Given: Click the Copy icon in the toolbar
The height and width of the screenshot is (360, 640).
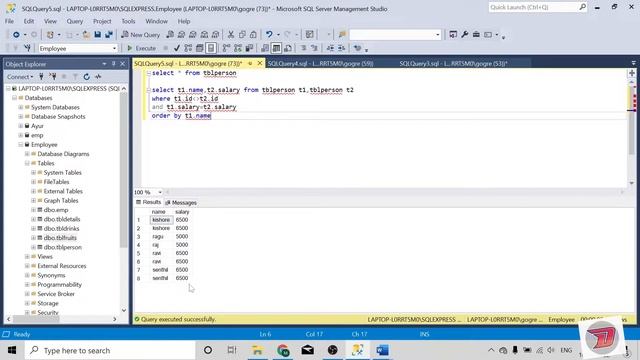Looking at the screenshot, I should 242,35.
